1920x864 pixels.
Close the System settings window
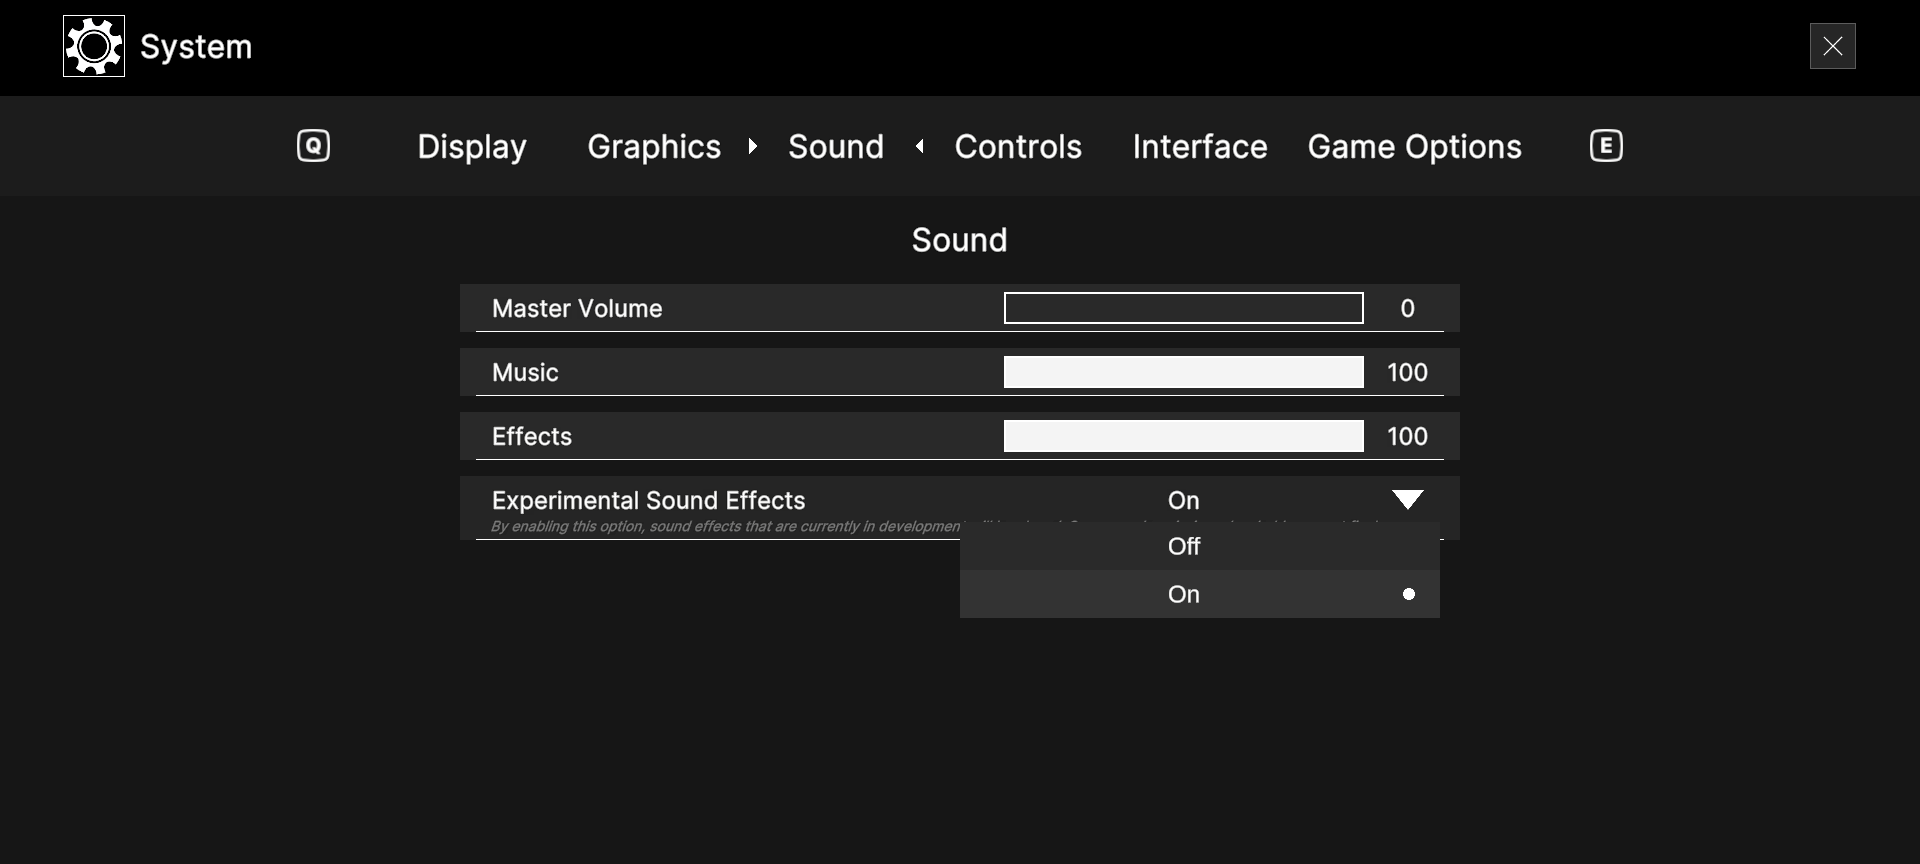(1832, 46)
